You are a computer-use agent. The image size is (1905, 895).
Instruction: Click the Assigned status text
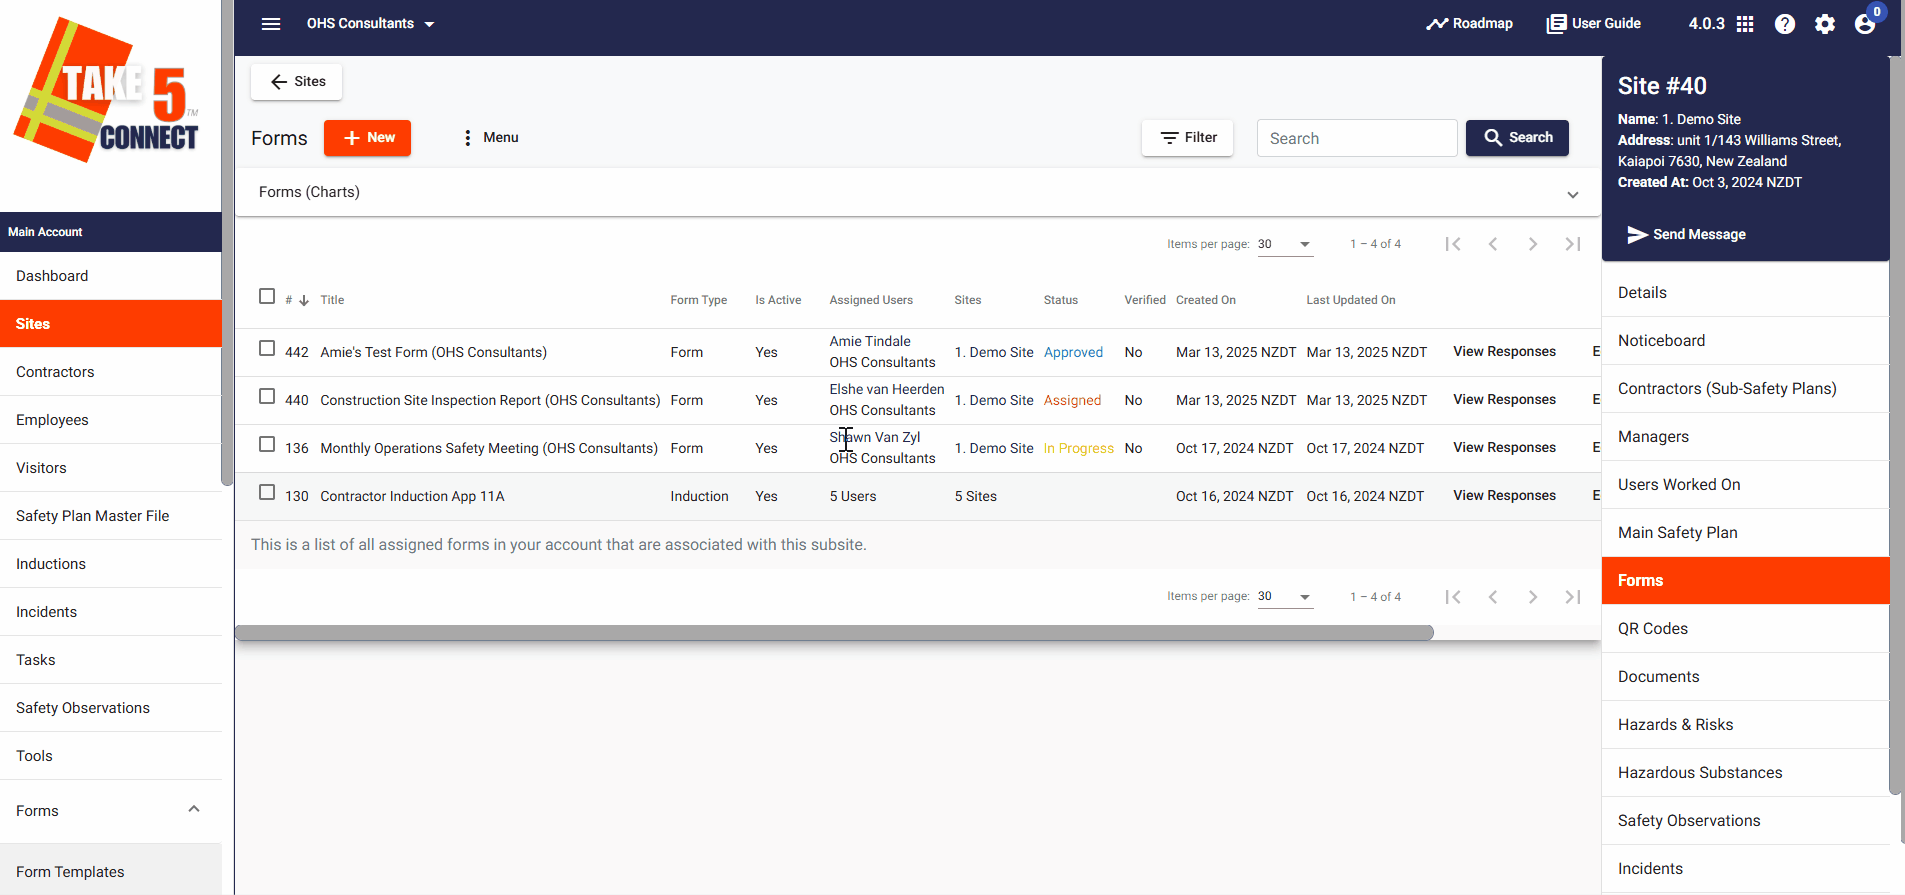click(1072, 400)
